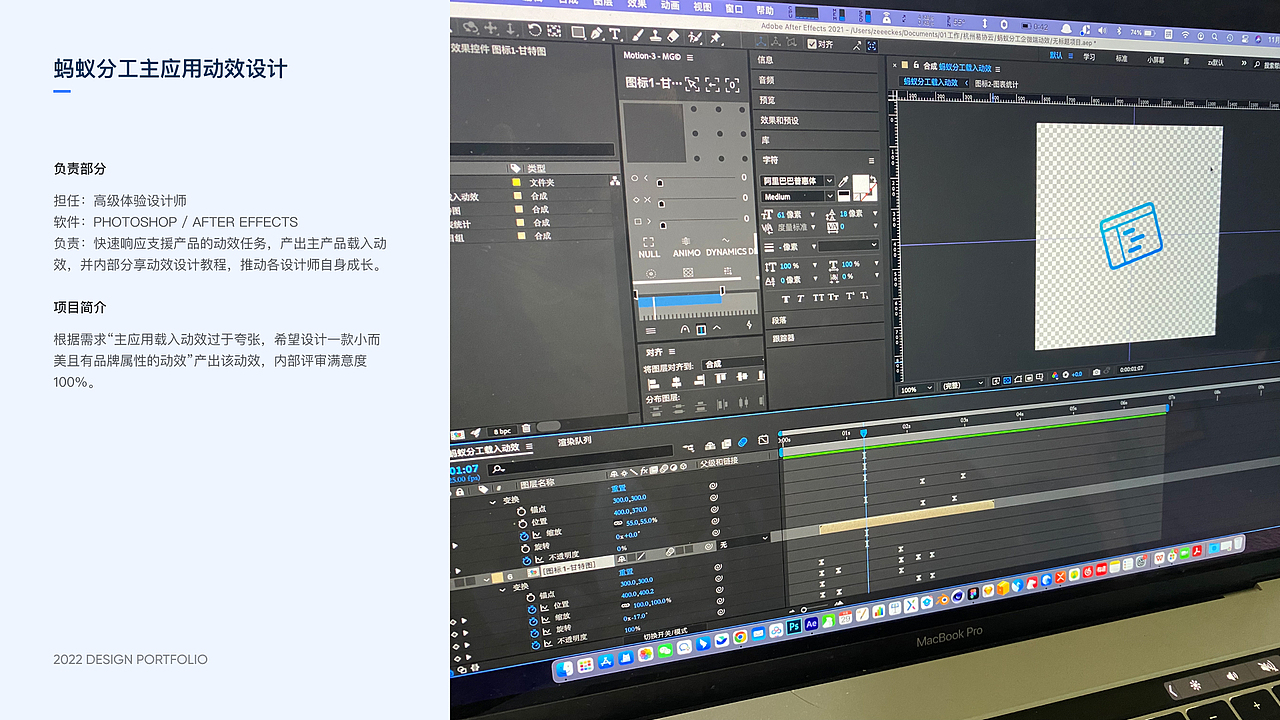
Task: Click the stopwatch next to 不透明度
Action: coord(525,560)
